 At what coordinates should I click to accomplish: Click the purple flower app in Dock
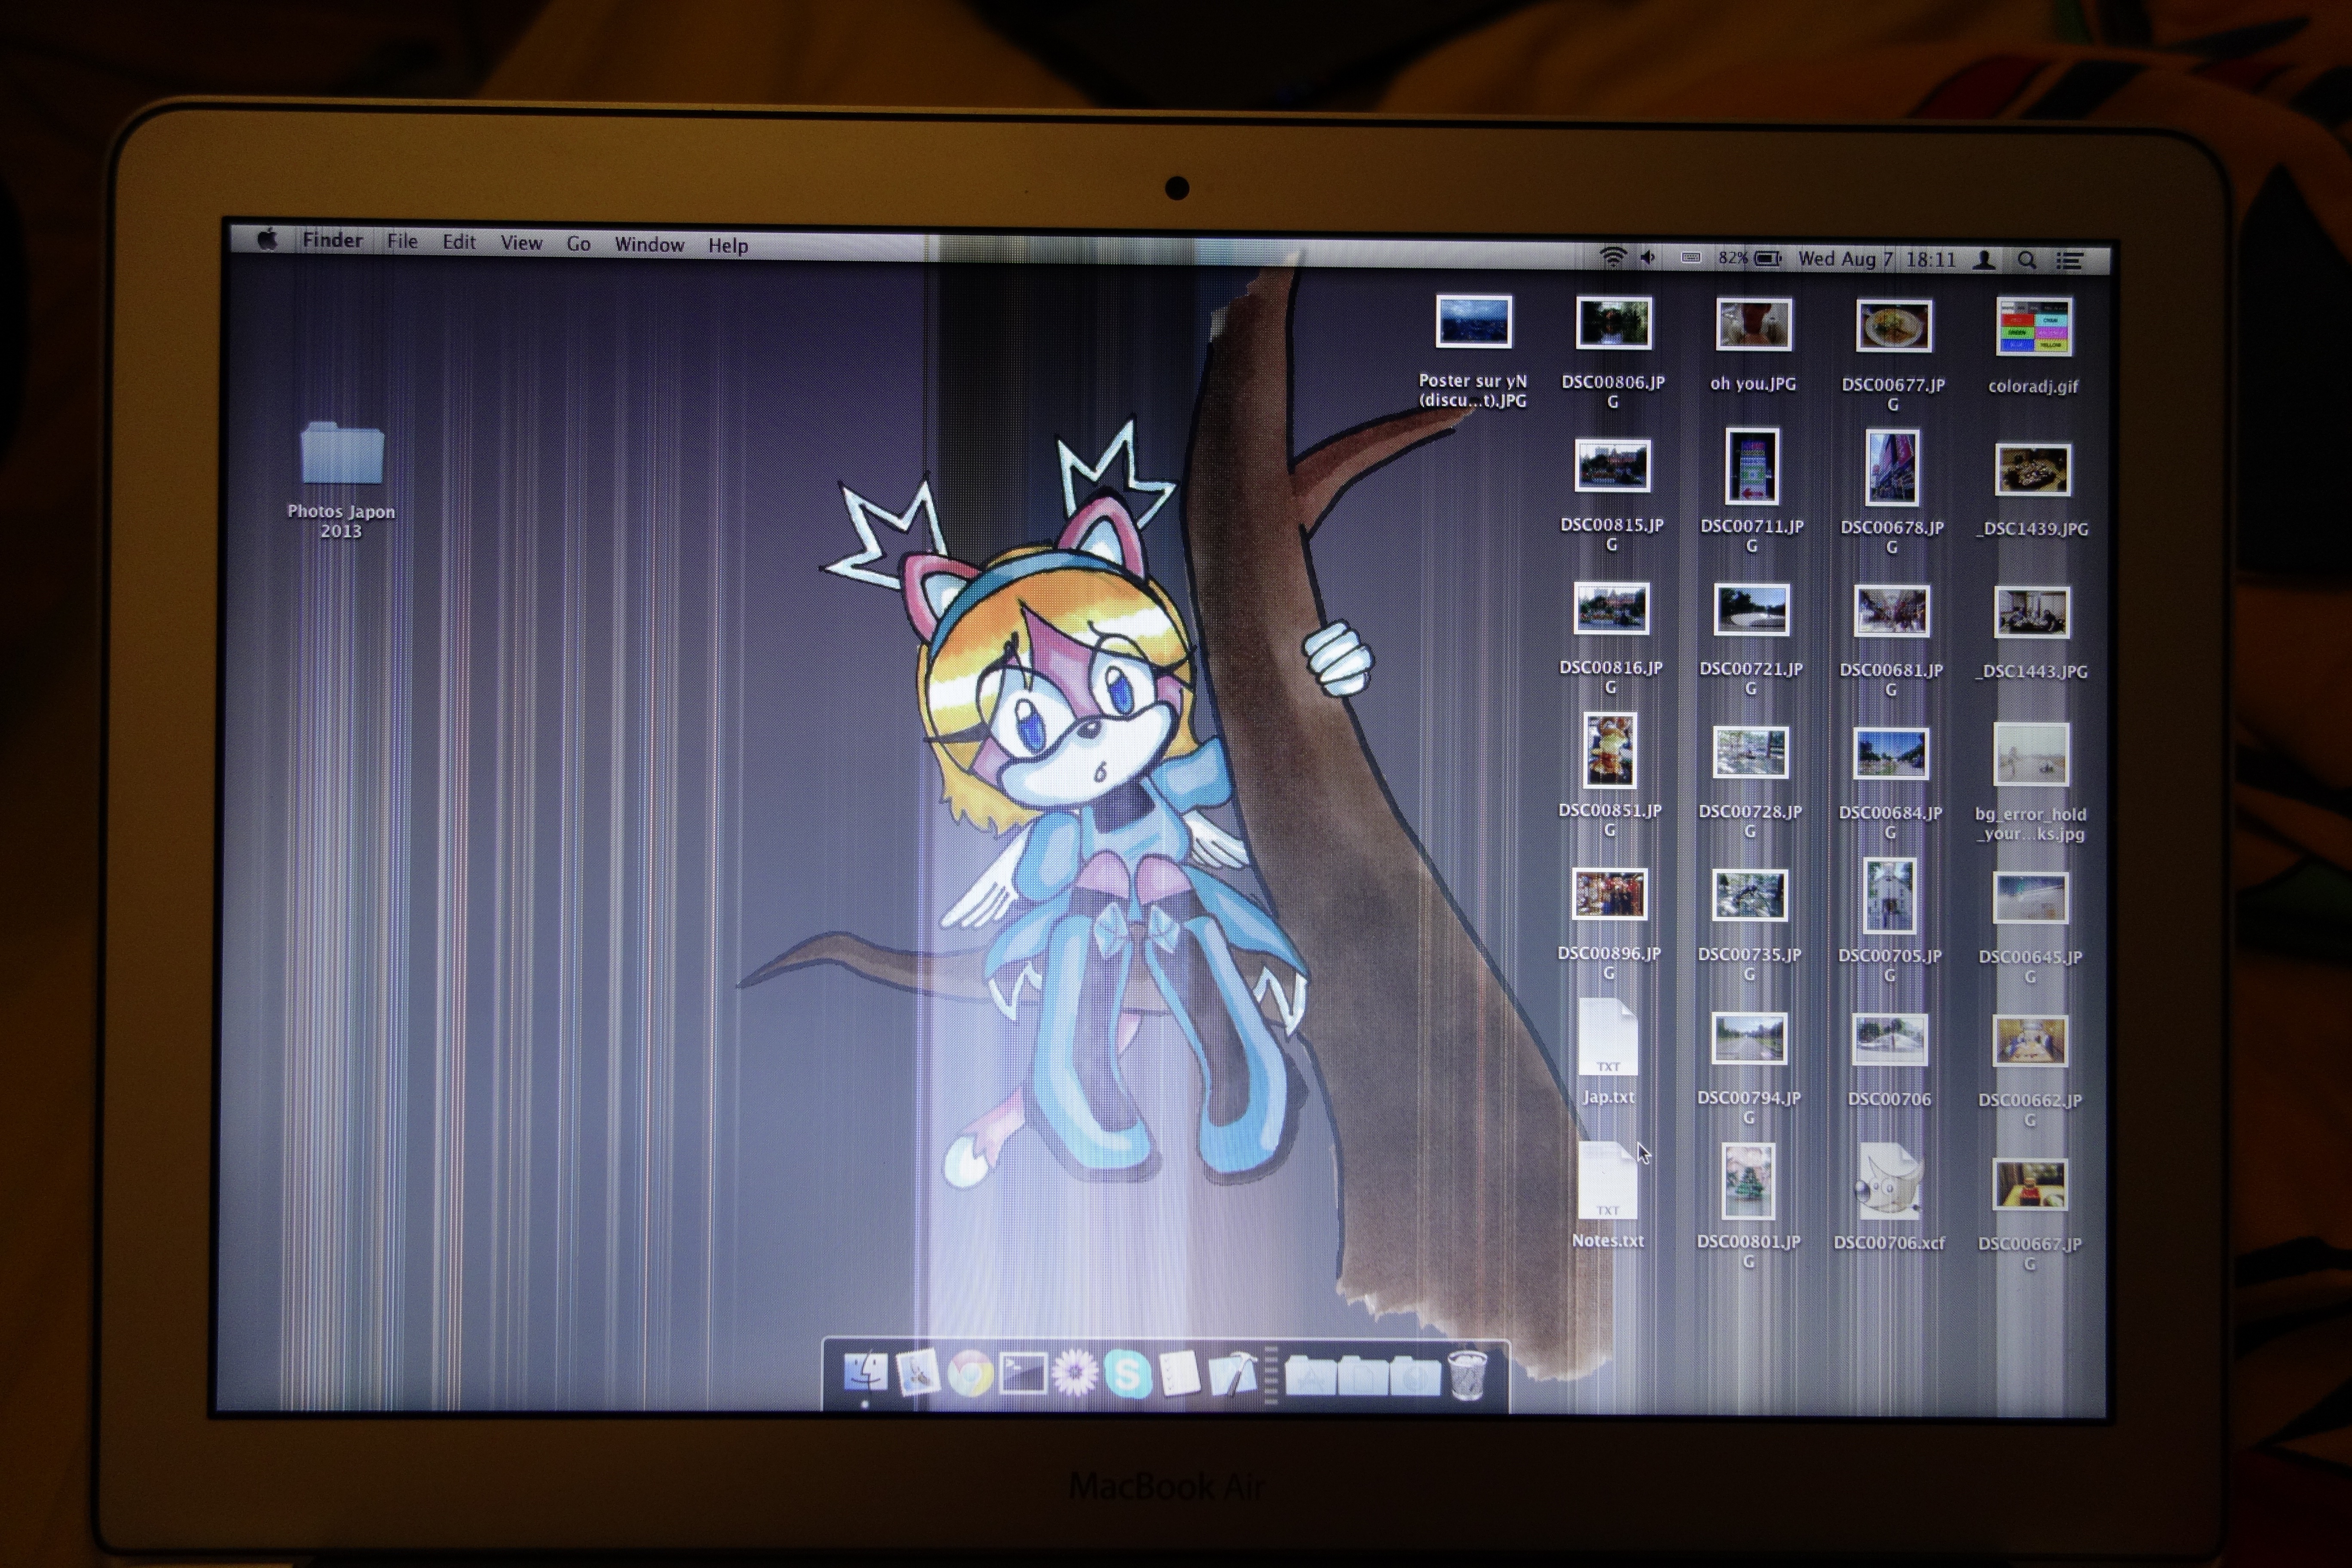1075,1373
